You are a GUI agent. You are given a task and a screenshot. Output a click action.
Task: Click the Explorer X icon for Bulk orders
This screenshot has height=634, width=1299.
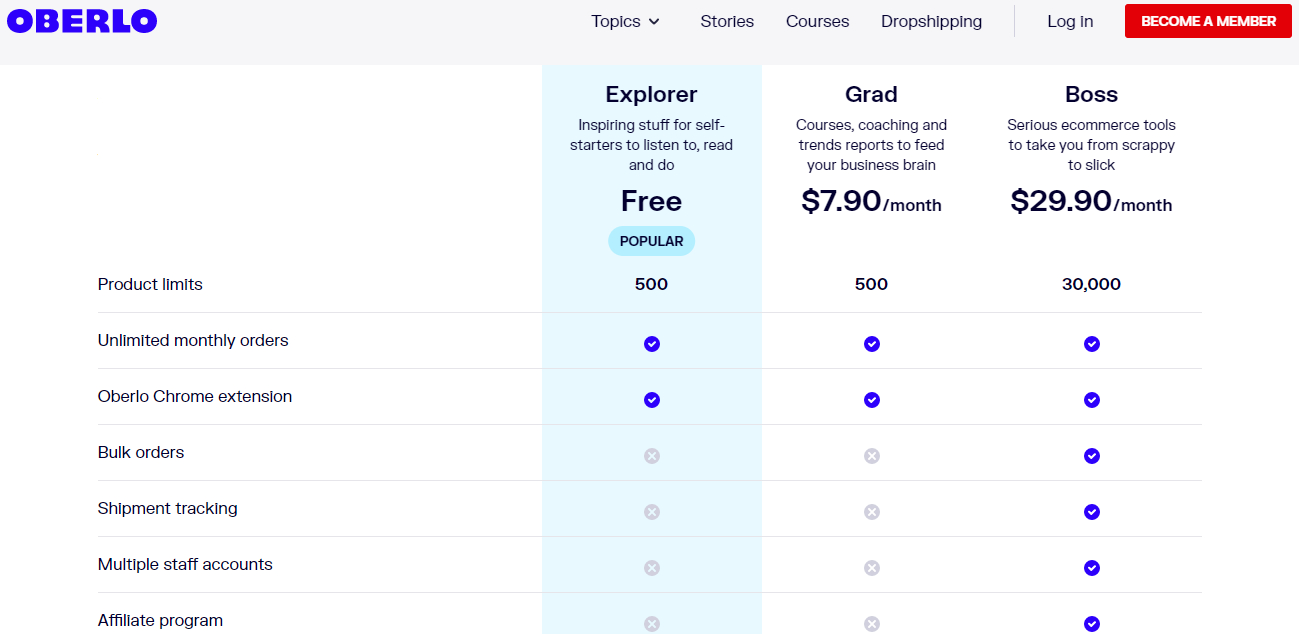(651, 455)
